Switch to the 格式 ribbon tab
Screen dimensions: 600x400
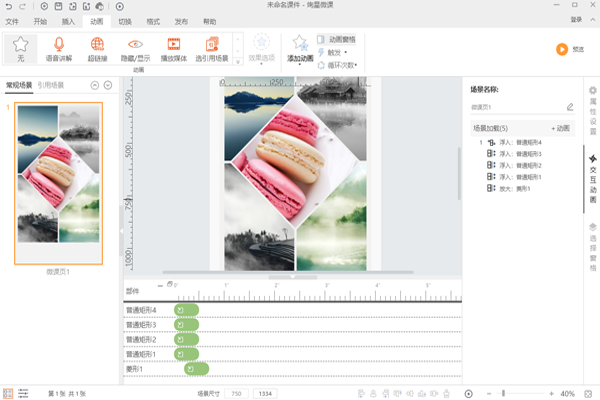click(153, 21)
